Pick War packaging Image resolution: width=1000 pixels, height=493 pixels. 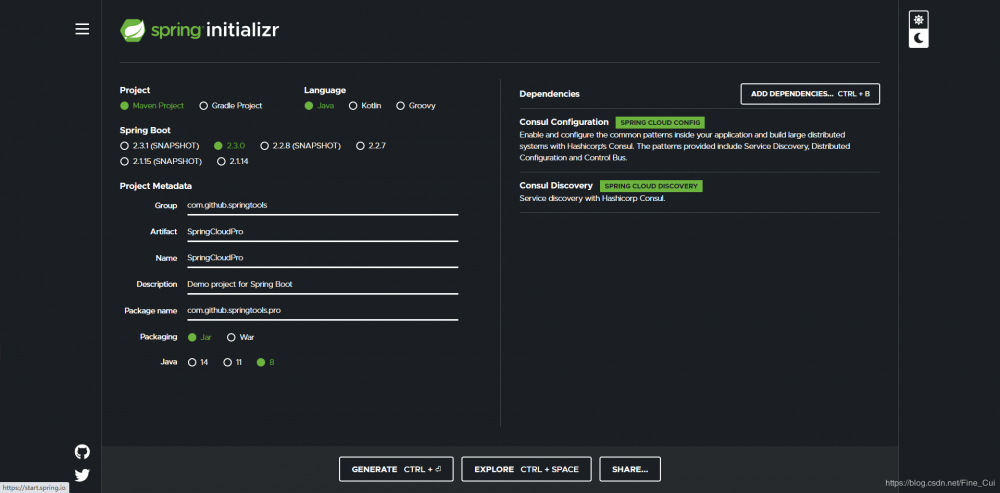pos(241,337)
